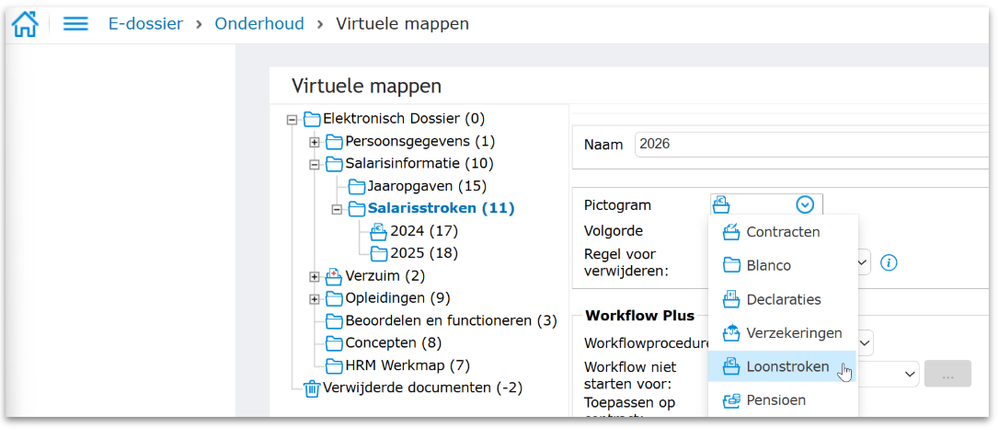This screenshot has width=999, height=430.
Task: Click into the Naam input field
Action: click(810, 144)
